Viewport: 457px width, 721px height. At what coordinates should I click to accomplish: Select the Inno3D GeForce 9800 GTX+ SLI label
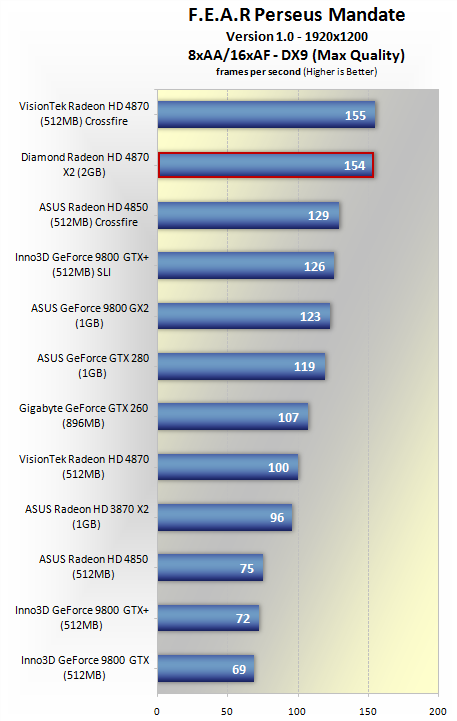click(x=82, y=265)
